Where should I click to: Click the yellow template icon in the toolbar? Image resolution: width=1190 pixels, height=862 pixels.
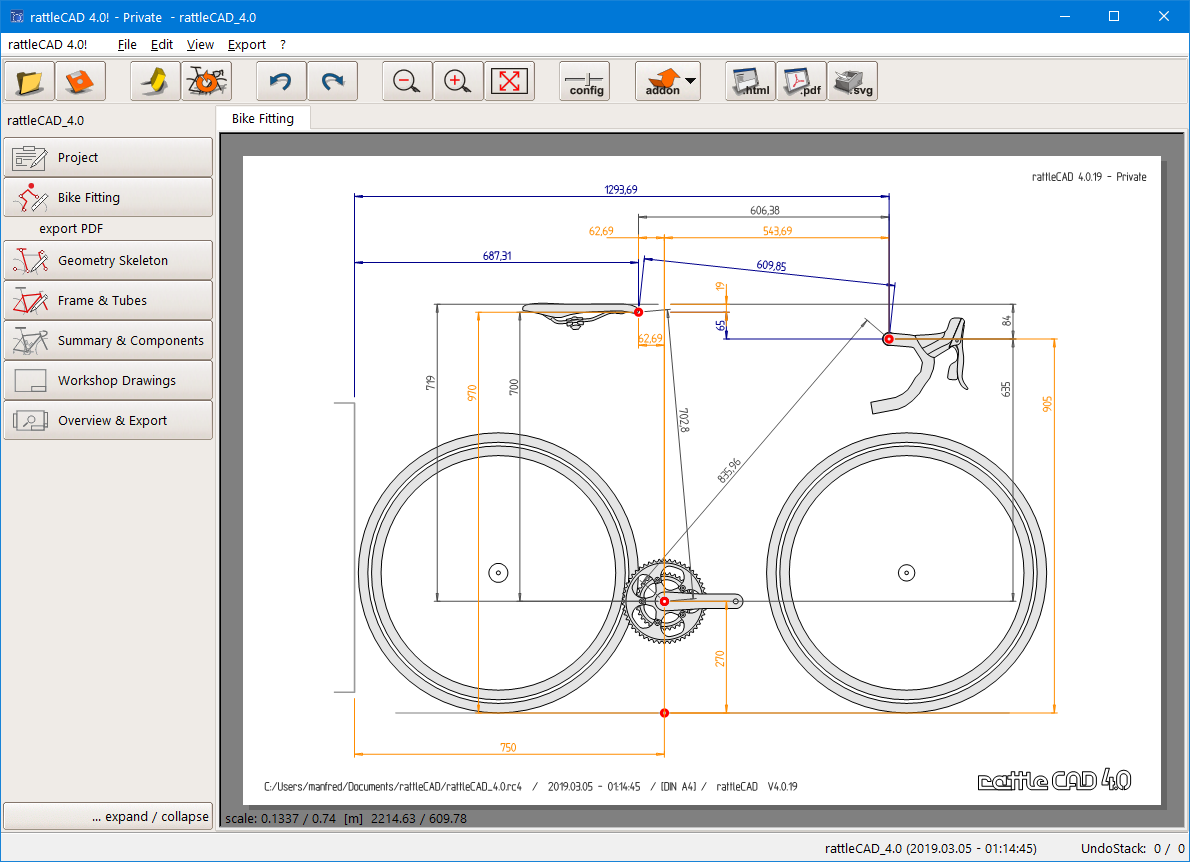point(155,81)
